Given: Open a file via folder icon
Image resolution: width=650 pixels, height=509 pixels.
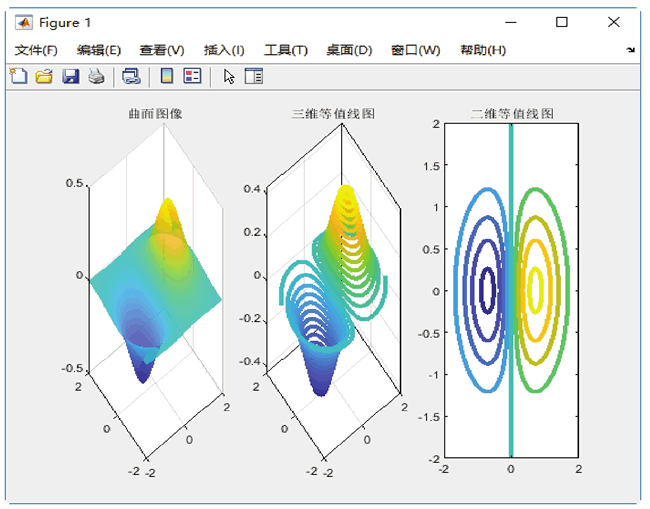Looking at the screenshot, I should [44, 76].
